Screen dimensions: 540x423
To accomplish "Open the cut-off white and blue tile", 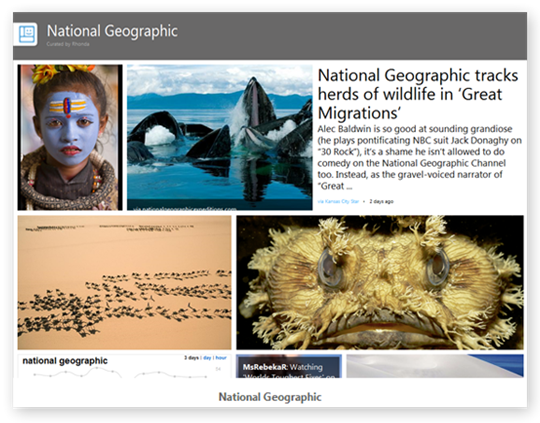I will point(435,366).
